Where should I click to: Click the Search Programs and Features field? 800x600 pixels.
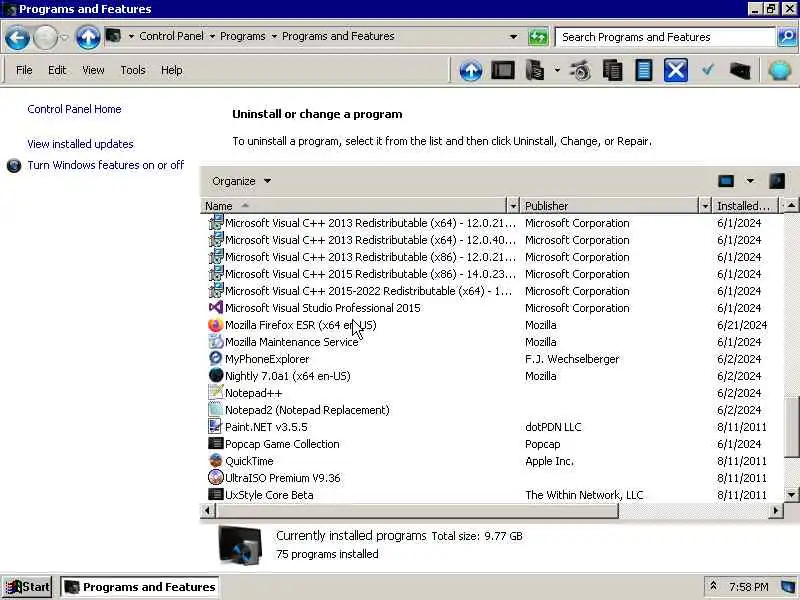point(665,37)
